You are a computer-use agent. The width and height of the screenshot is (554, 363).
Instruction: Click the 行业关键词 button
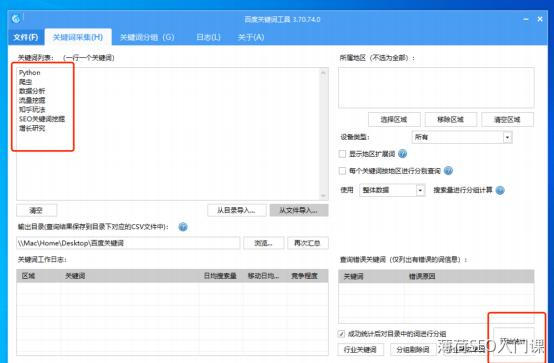pos(360,350)
